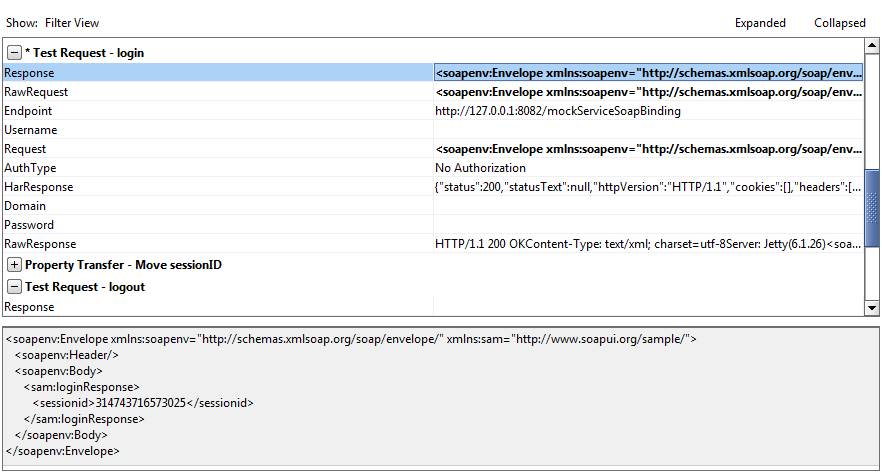Select the Response row under login
The width and height of the screenshot is (882, 472).
218,73
